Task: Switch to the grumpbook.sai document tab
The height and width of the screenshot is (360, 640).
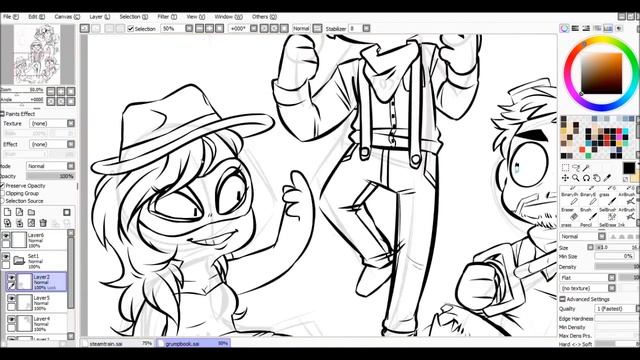Action: 193,344
